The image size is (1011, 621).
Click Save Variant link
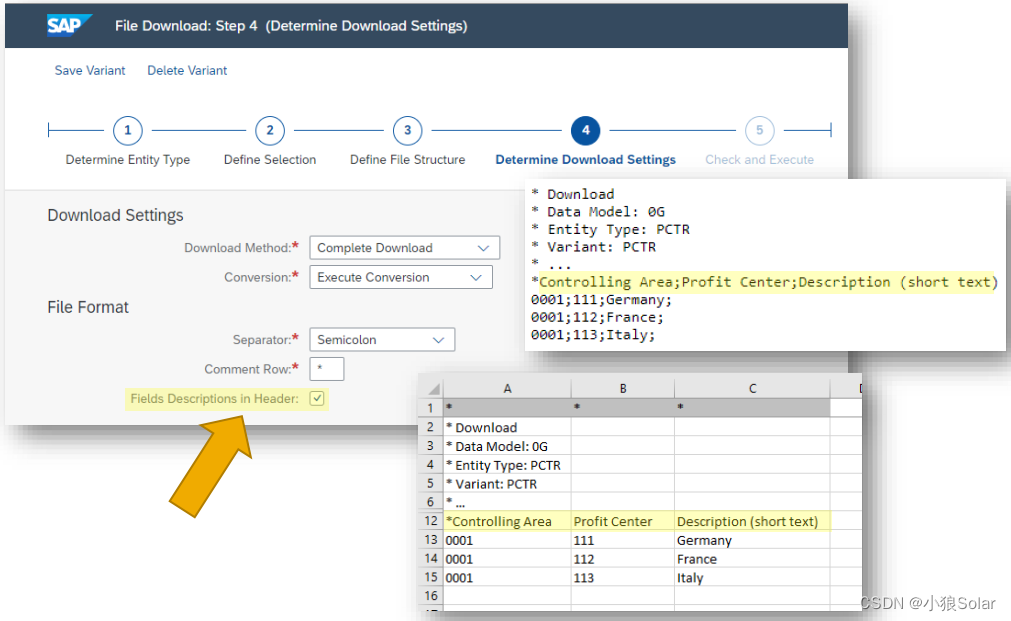[x=90, y=70]
